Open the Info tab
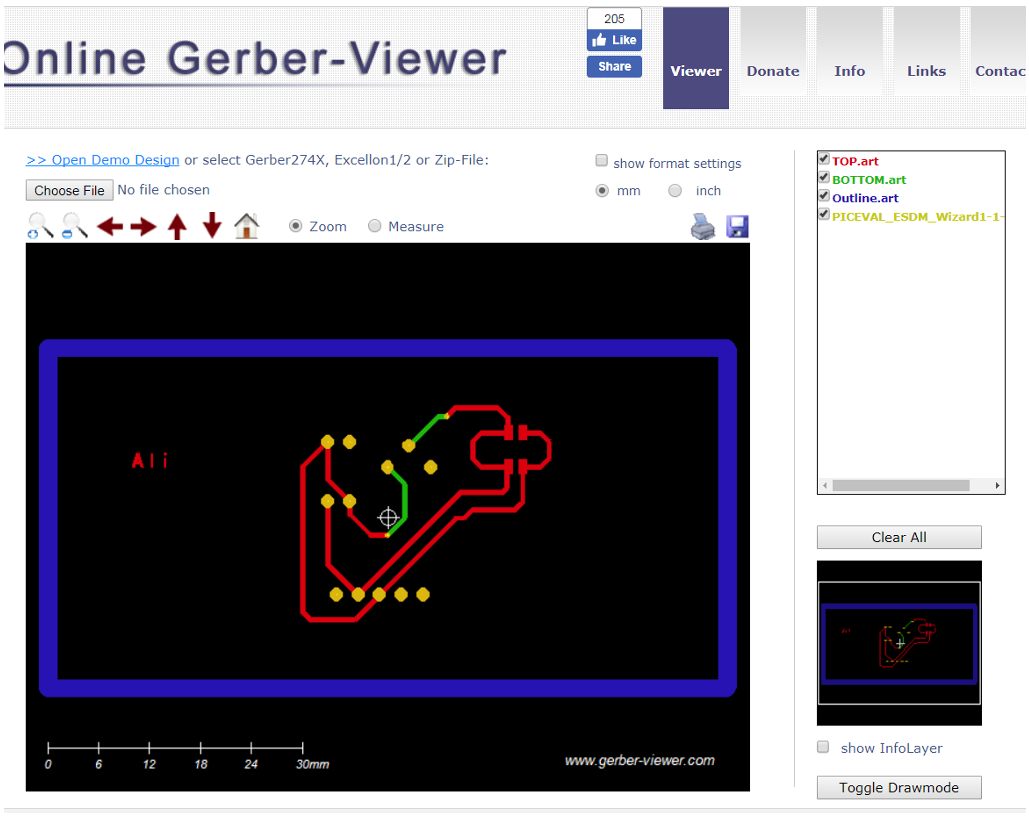This screenshot has height=816, width=1029. 850,71
